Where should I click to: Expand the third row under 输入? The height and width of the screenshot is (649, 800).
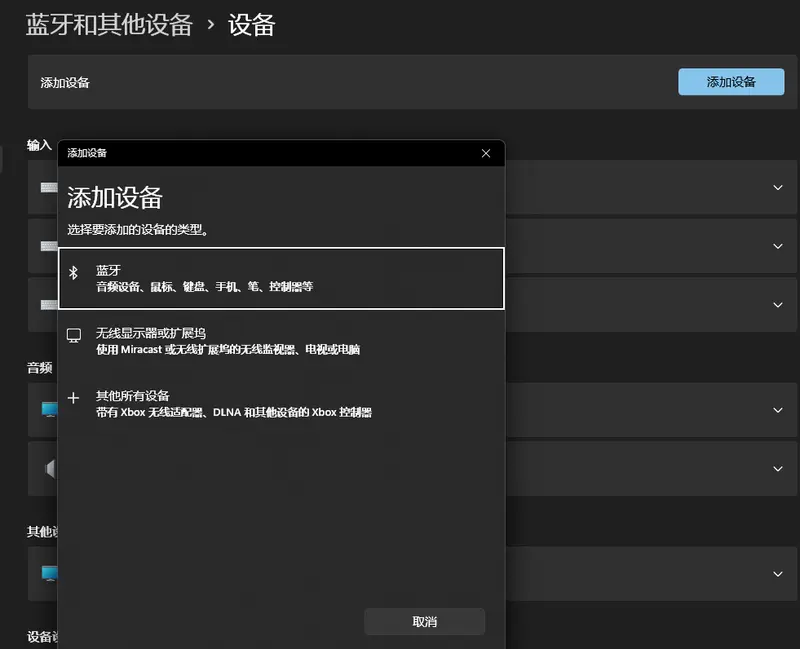tap(778, 305)
